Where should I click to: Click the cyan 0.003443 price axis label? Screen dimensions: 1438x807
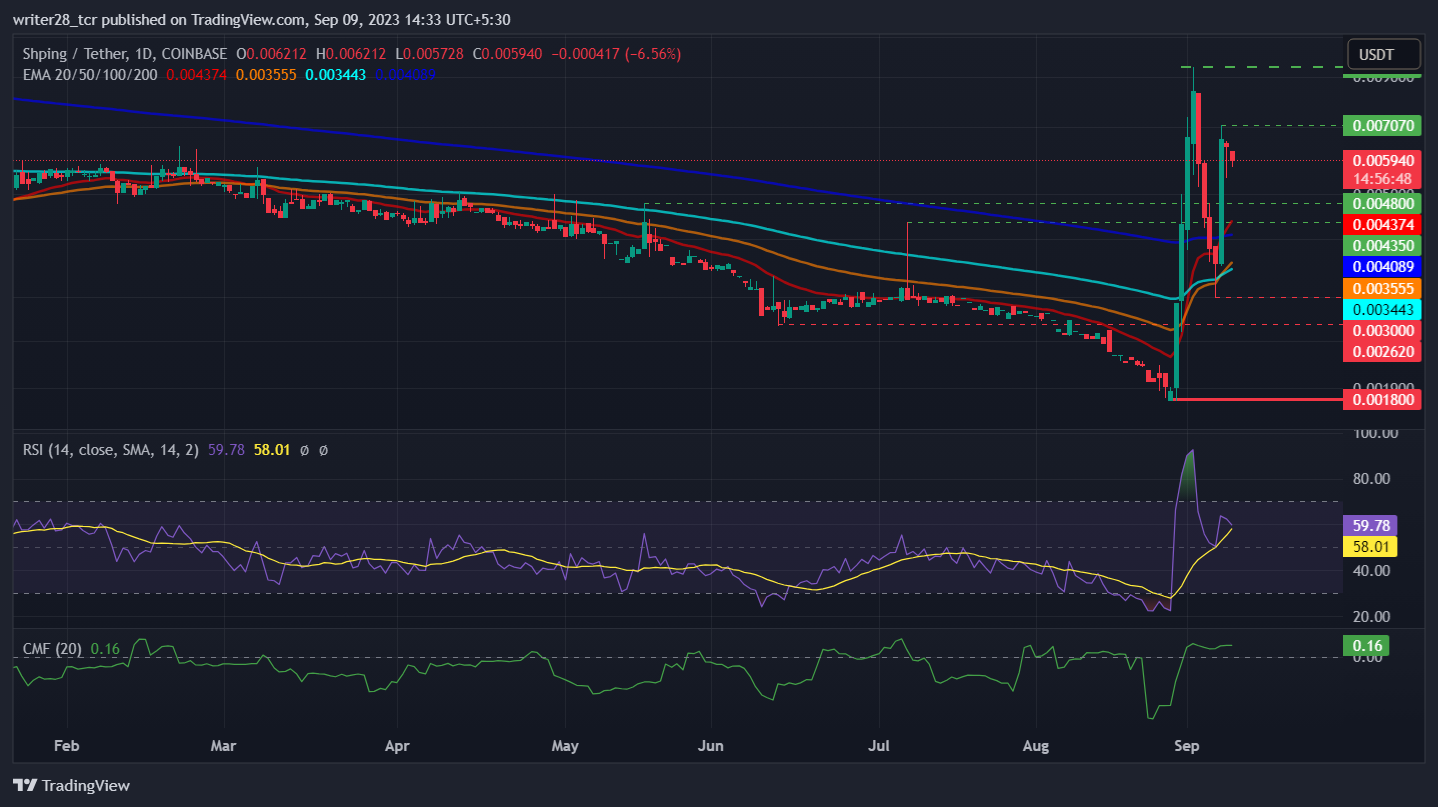[x=1381, y=309]
